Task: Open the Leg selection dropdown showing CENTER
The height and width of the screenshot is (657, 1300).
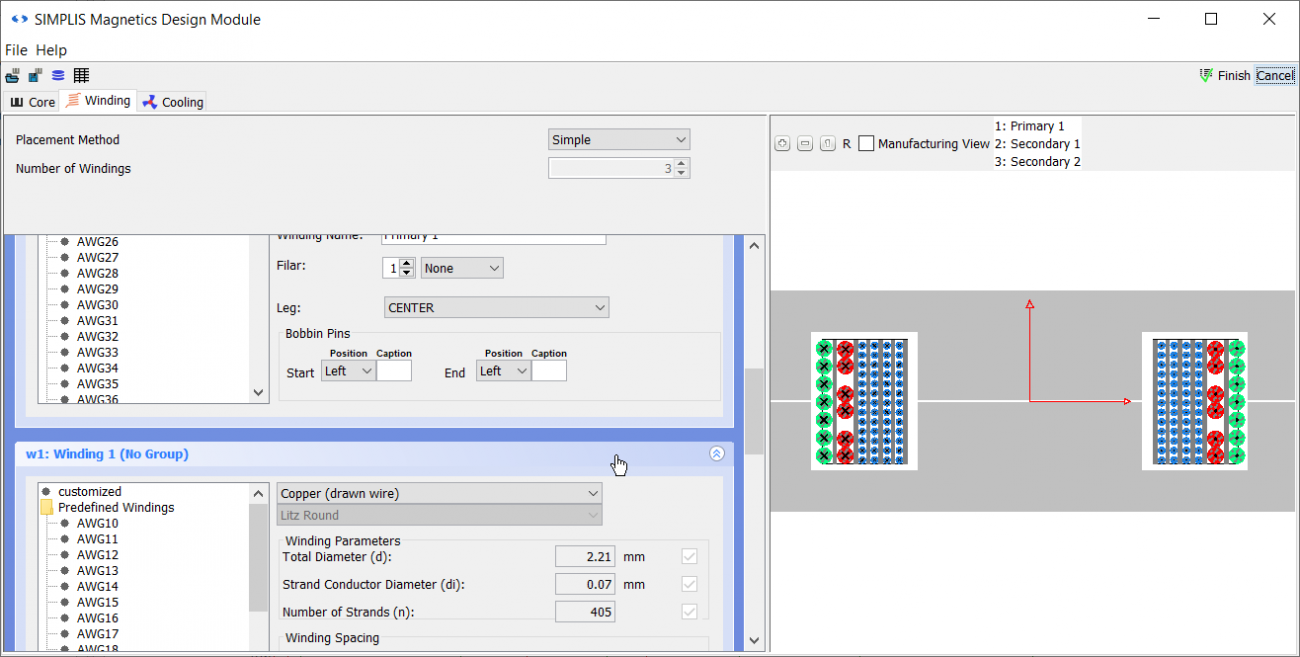Action: pos(496,307)
